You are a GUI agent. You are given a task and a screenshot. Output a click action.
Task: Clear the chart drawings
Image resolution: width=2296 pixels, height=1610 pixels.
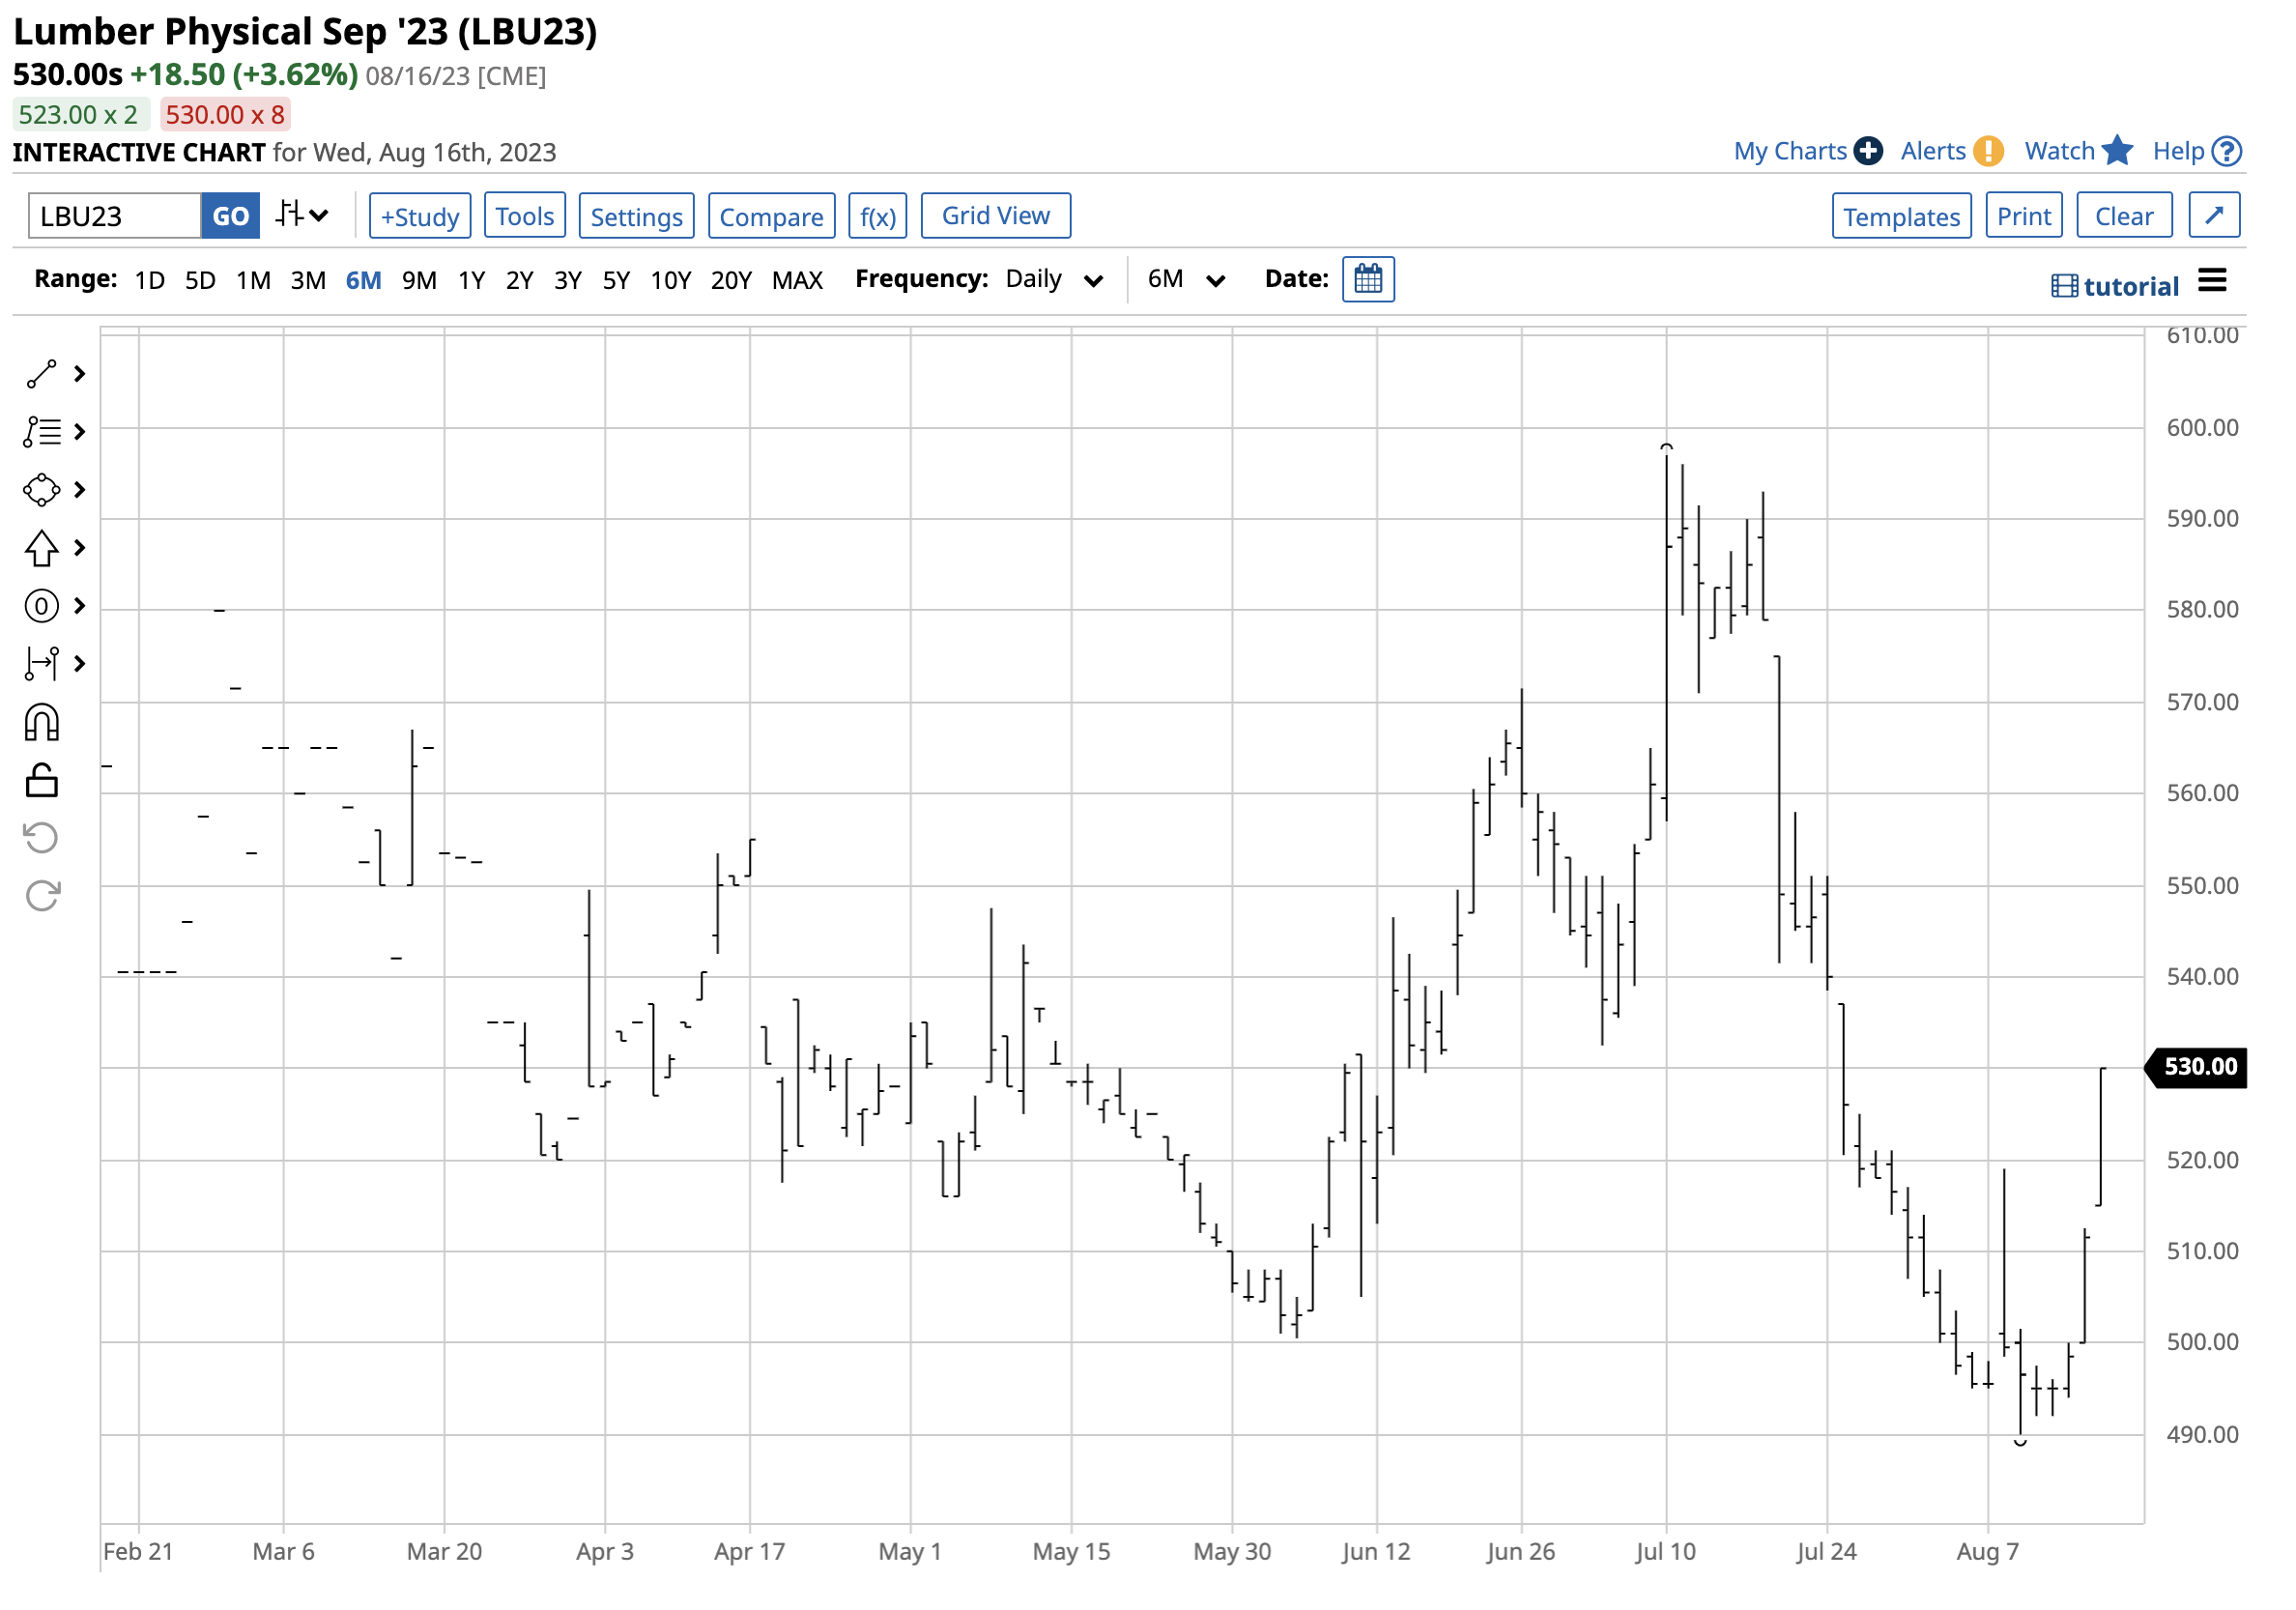[2124, 216]
